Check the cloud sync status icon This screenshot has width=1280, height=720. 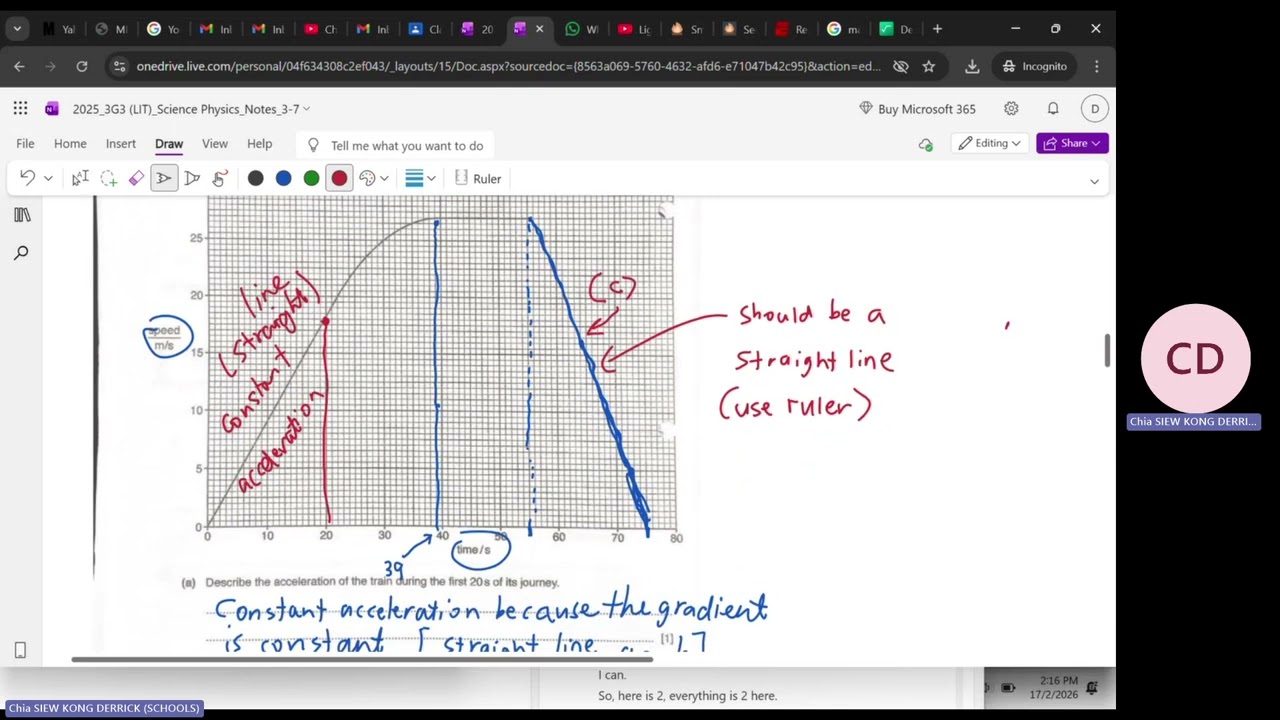pyautogui.click(x=926, y=144)
